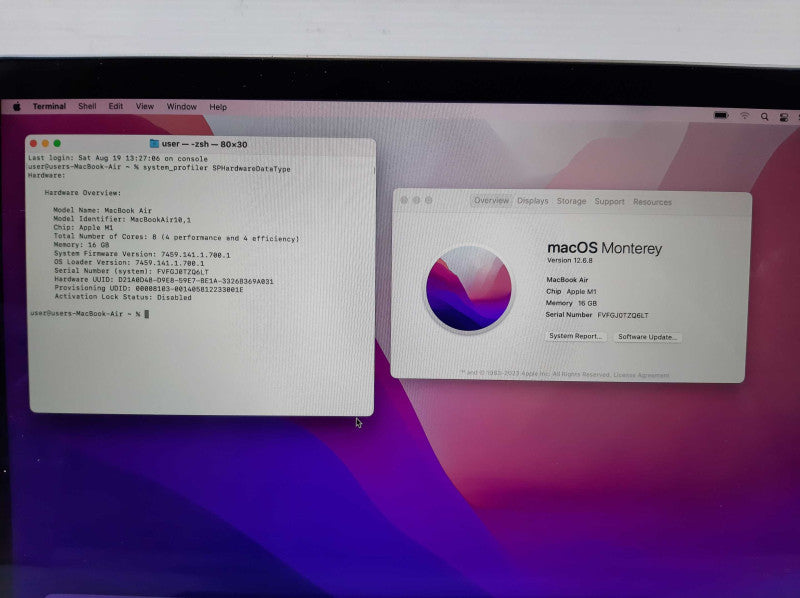Screen dimensions: 800x598
Task: Open the Window menu
Action: 182,107
